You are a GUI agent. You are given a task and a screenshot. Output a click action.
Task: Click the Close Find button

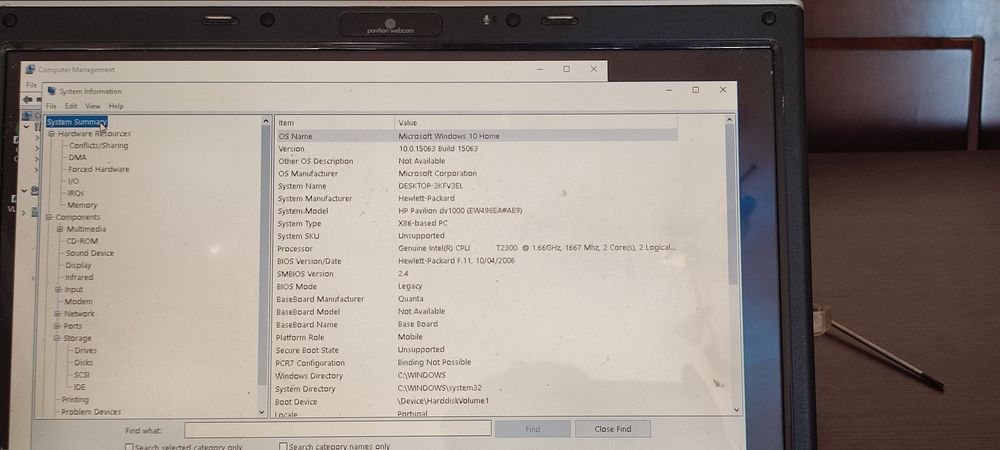click(x=613, y=429)
